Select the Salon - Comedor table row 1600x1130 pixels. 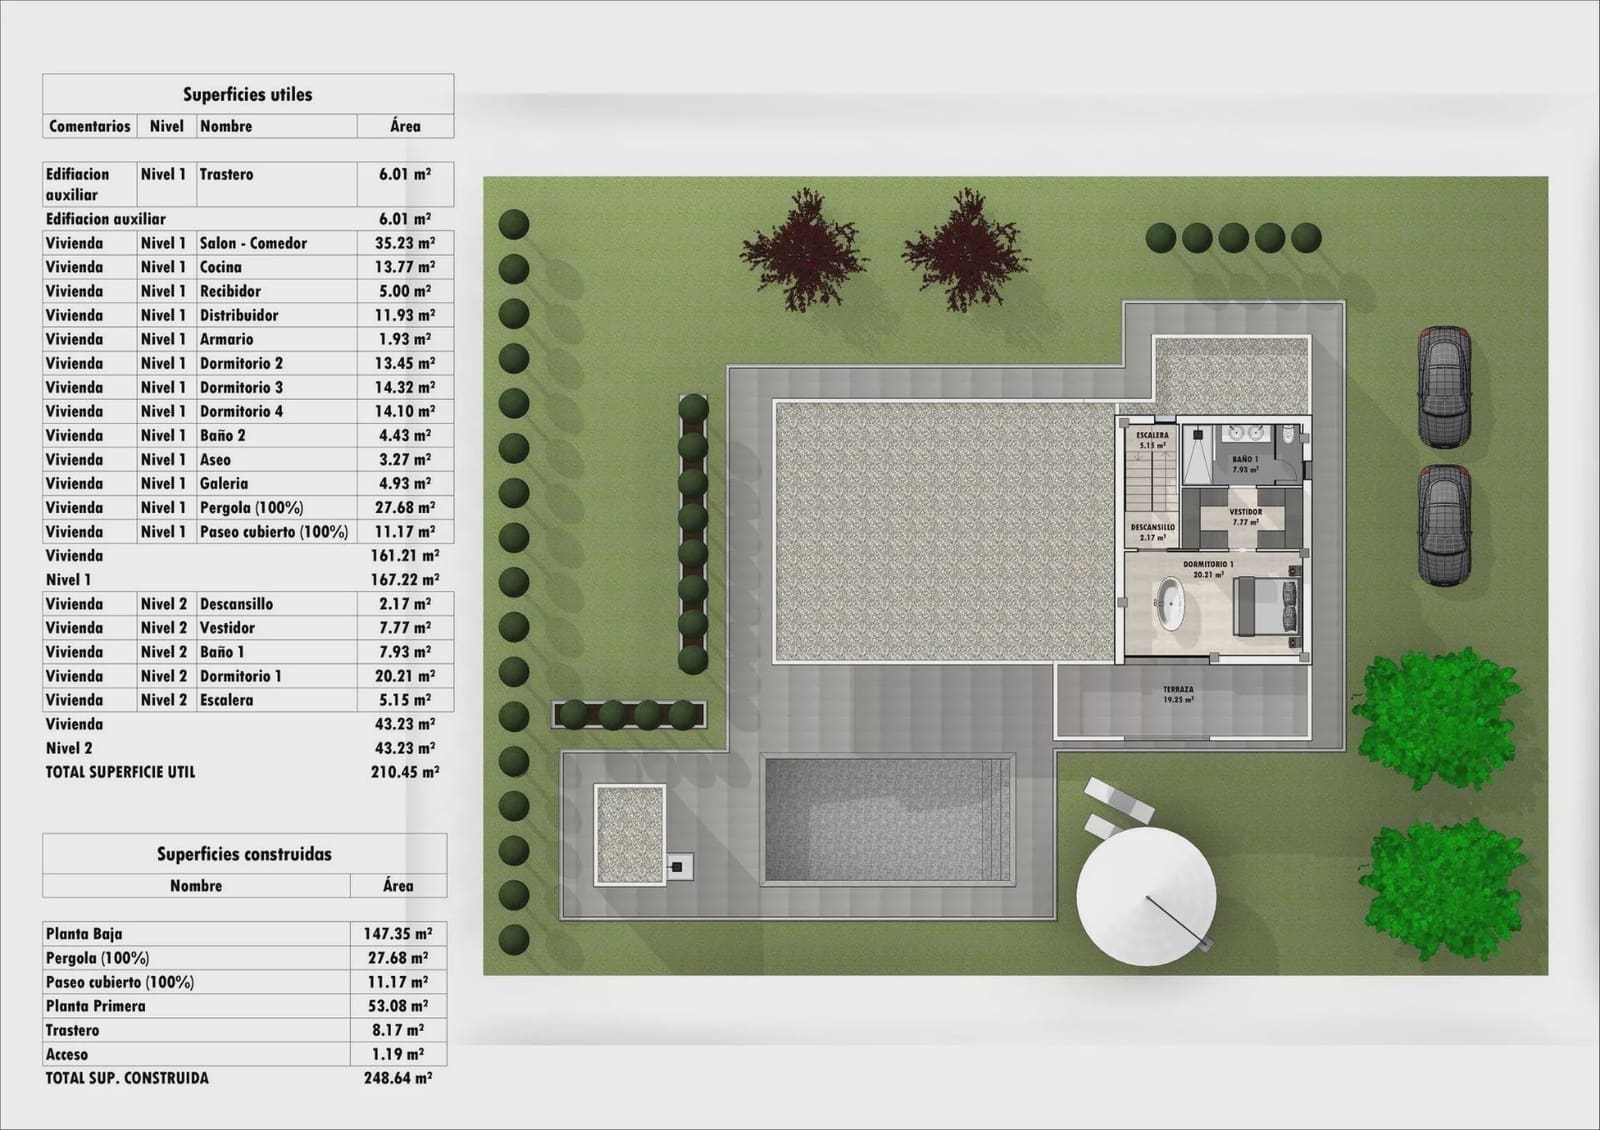248,243
